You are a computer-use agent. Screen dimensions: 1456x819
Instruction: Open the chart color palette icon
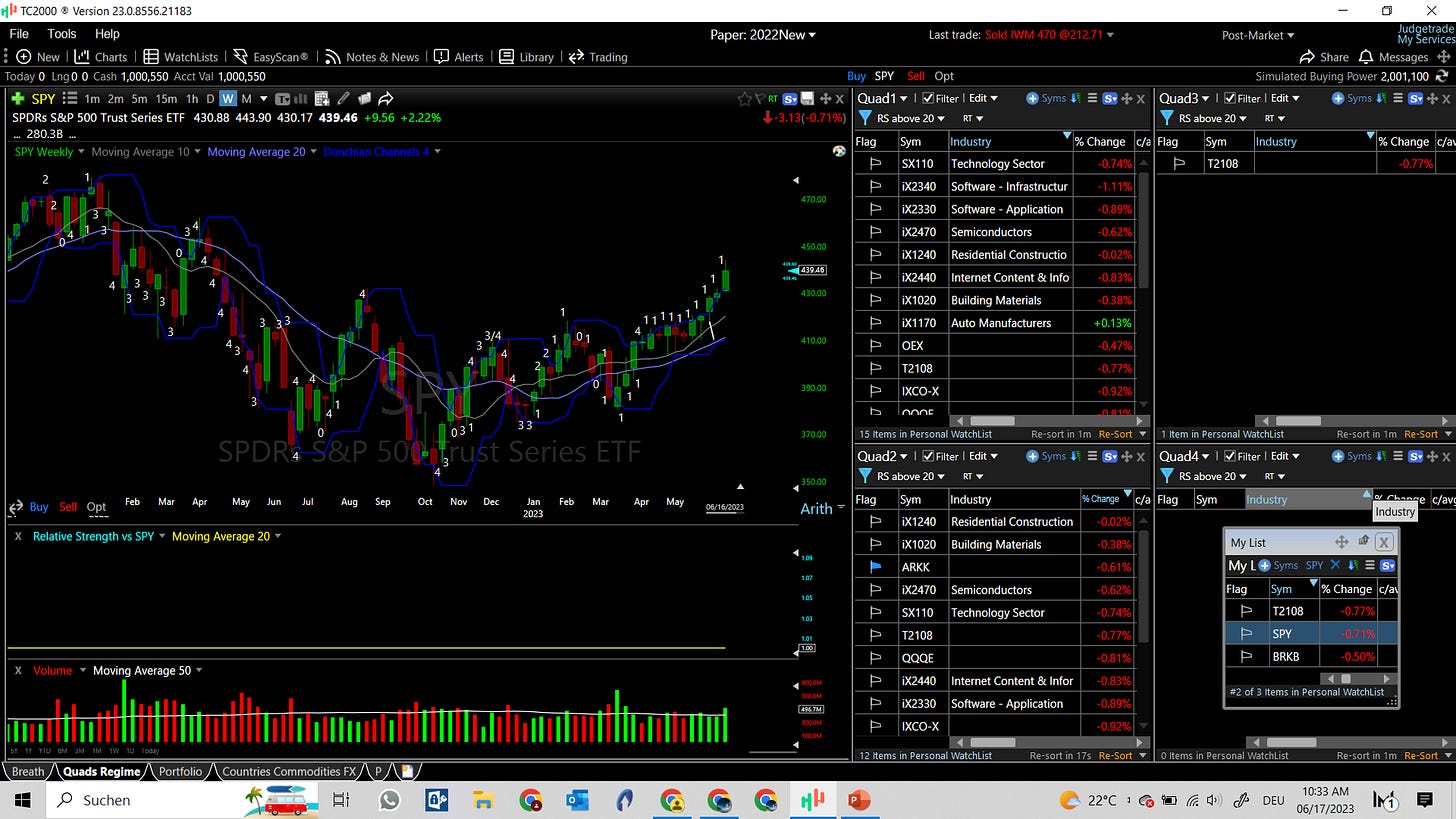point(839,151)
